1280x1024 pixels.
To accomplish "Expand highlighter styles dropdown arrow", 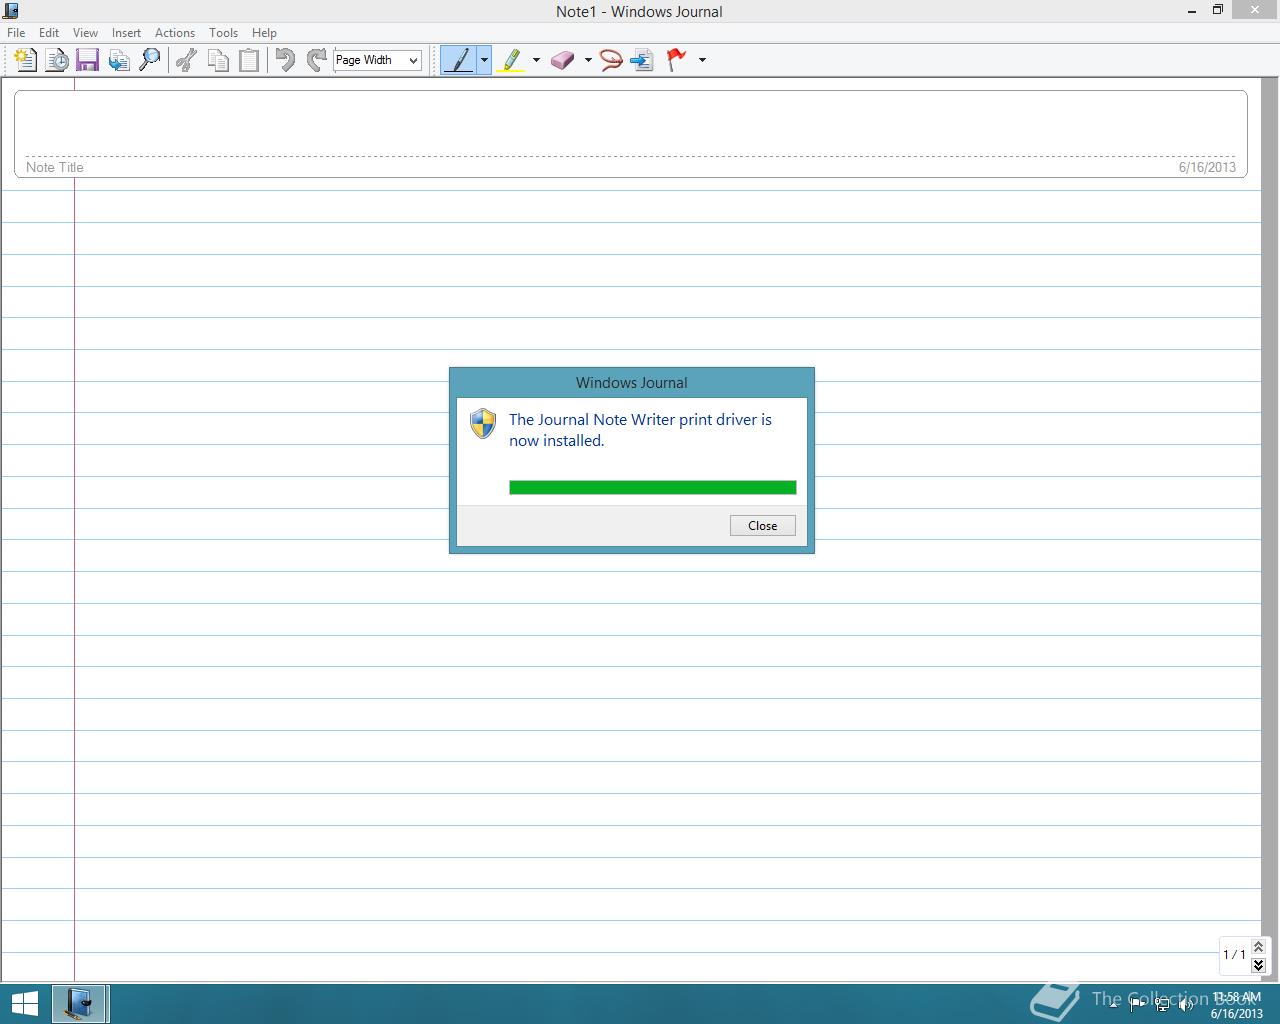I will pos(536,60).
